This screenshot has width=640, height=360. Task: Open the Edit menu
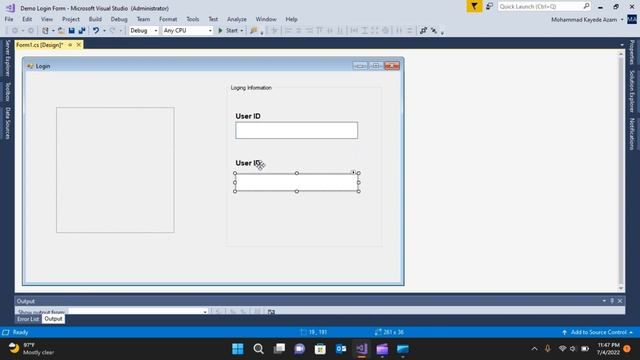tap(27, 19)
